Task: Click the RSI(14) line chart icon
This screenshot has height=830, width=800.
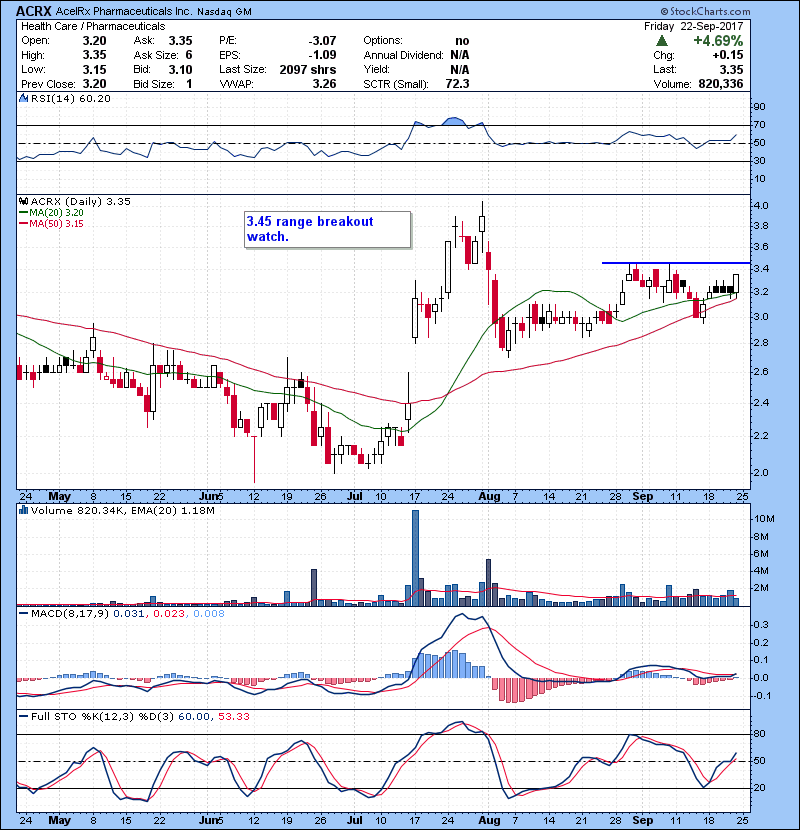Action: [x=23, y=98]
